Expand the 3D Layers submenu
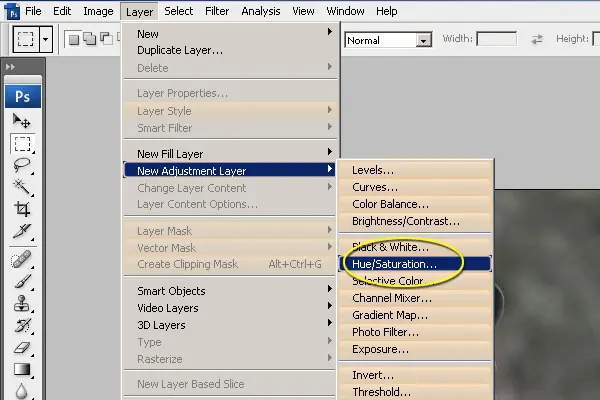This screenshot has height=400, width=600. (230, 325)
